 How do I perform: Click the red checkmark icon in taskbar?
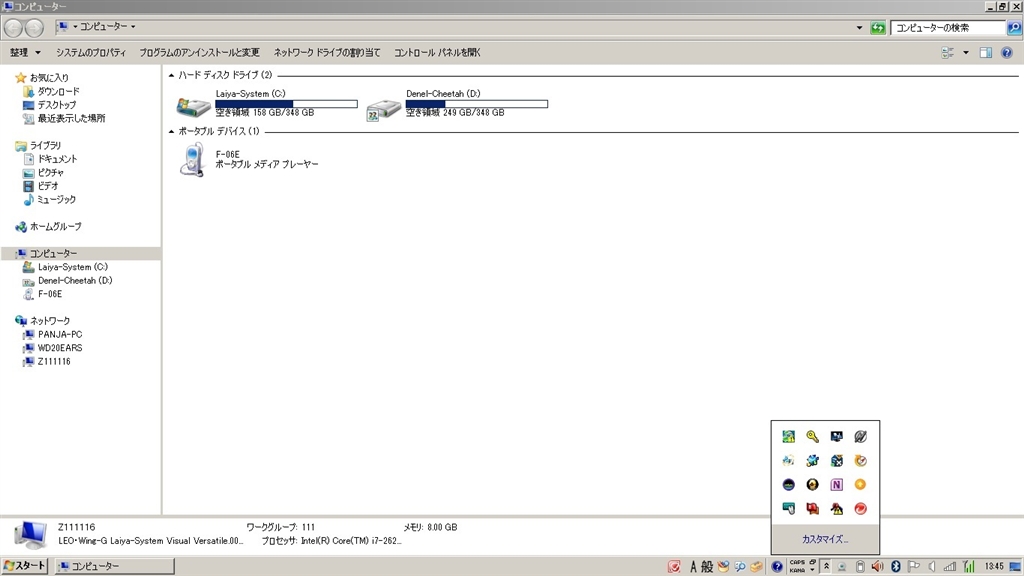click(674, 566)
